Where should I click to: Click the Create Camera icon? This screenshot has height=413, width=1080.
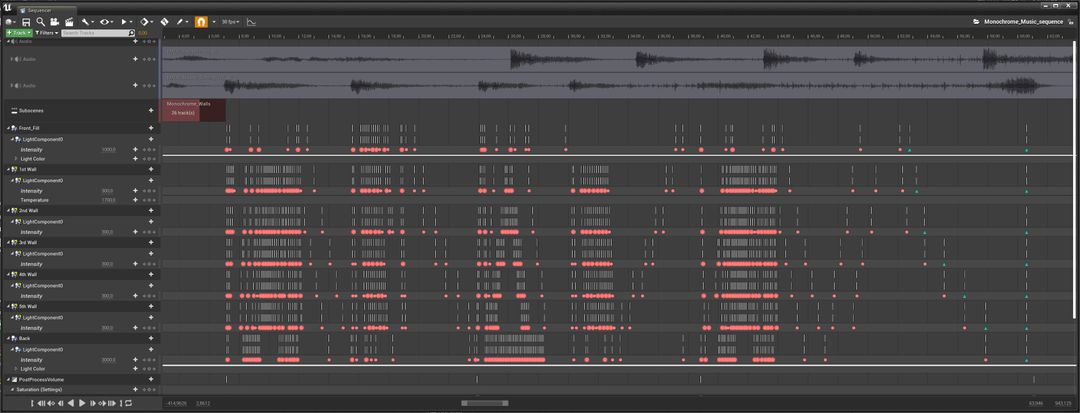click(55, 21)
